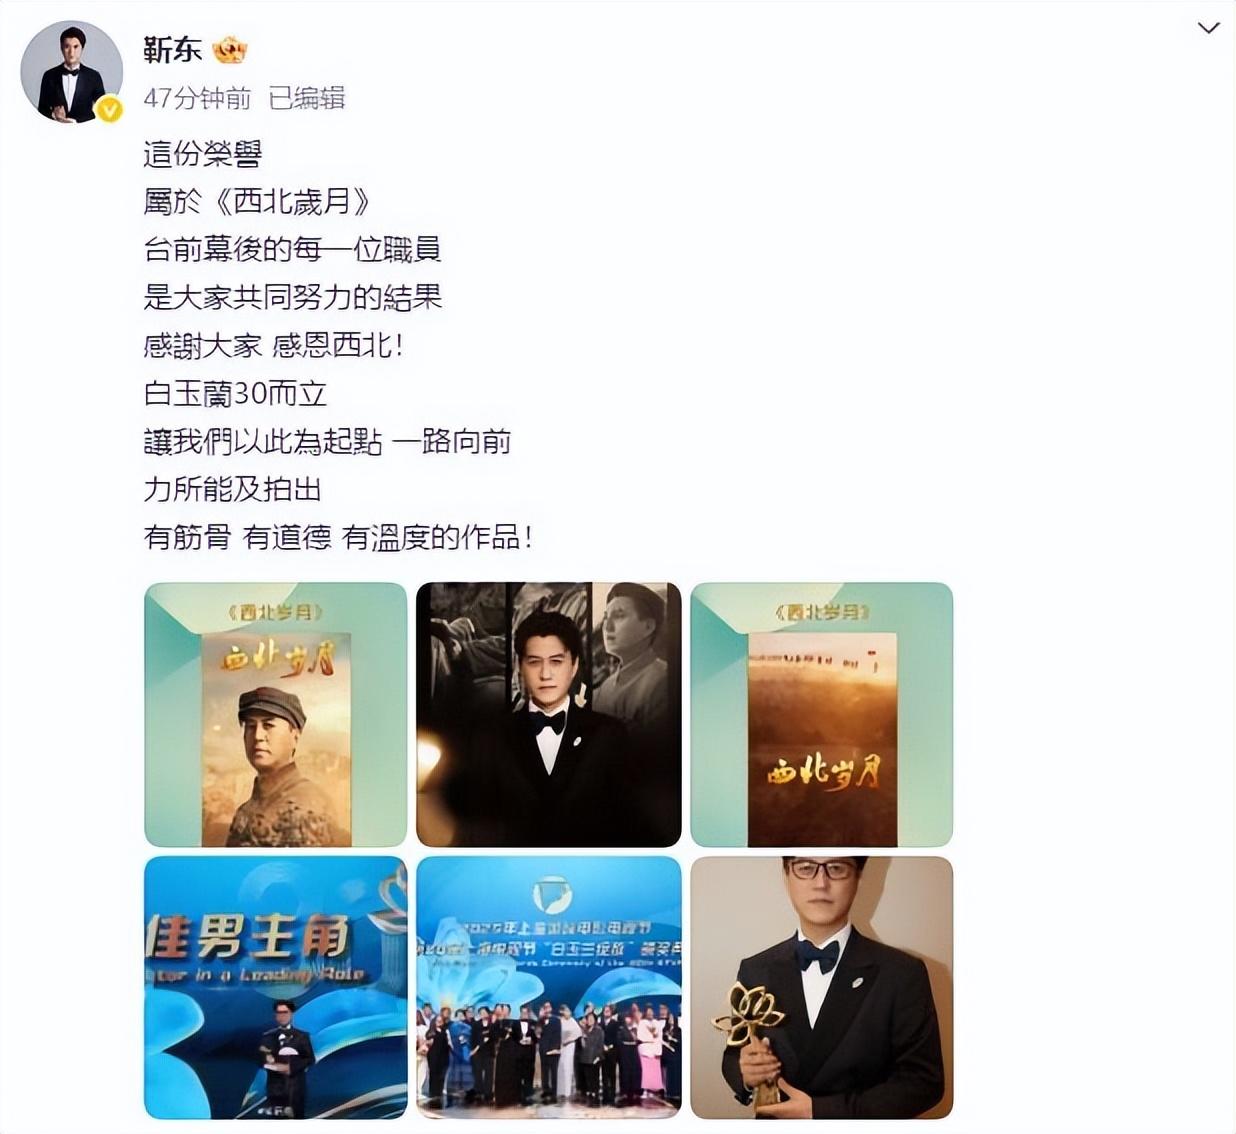Open the post options chevron at top right

tap(1208, 28)
